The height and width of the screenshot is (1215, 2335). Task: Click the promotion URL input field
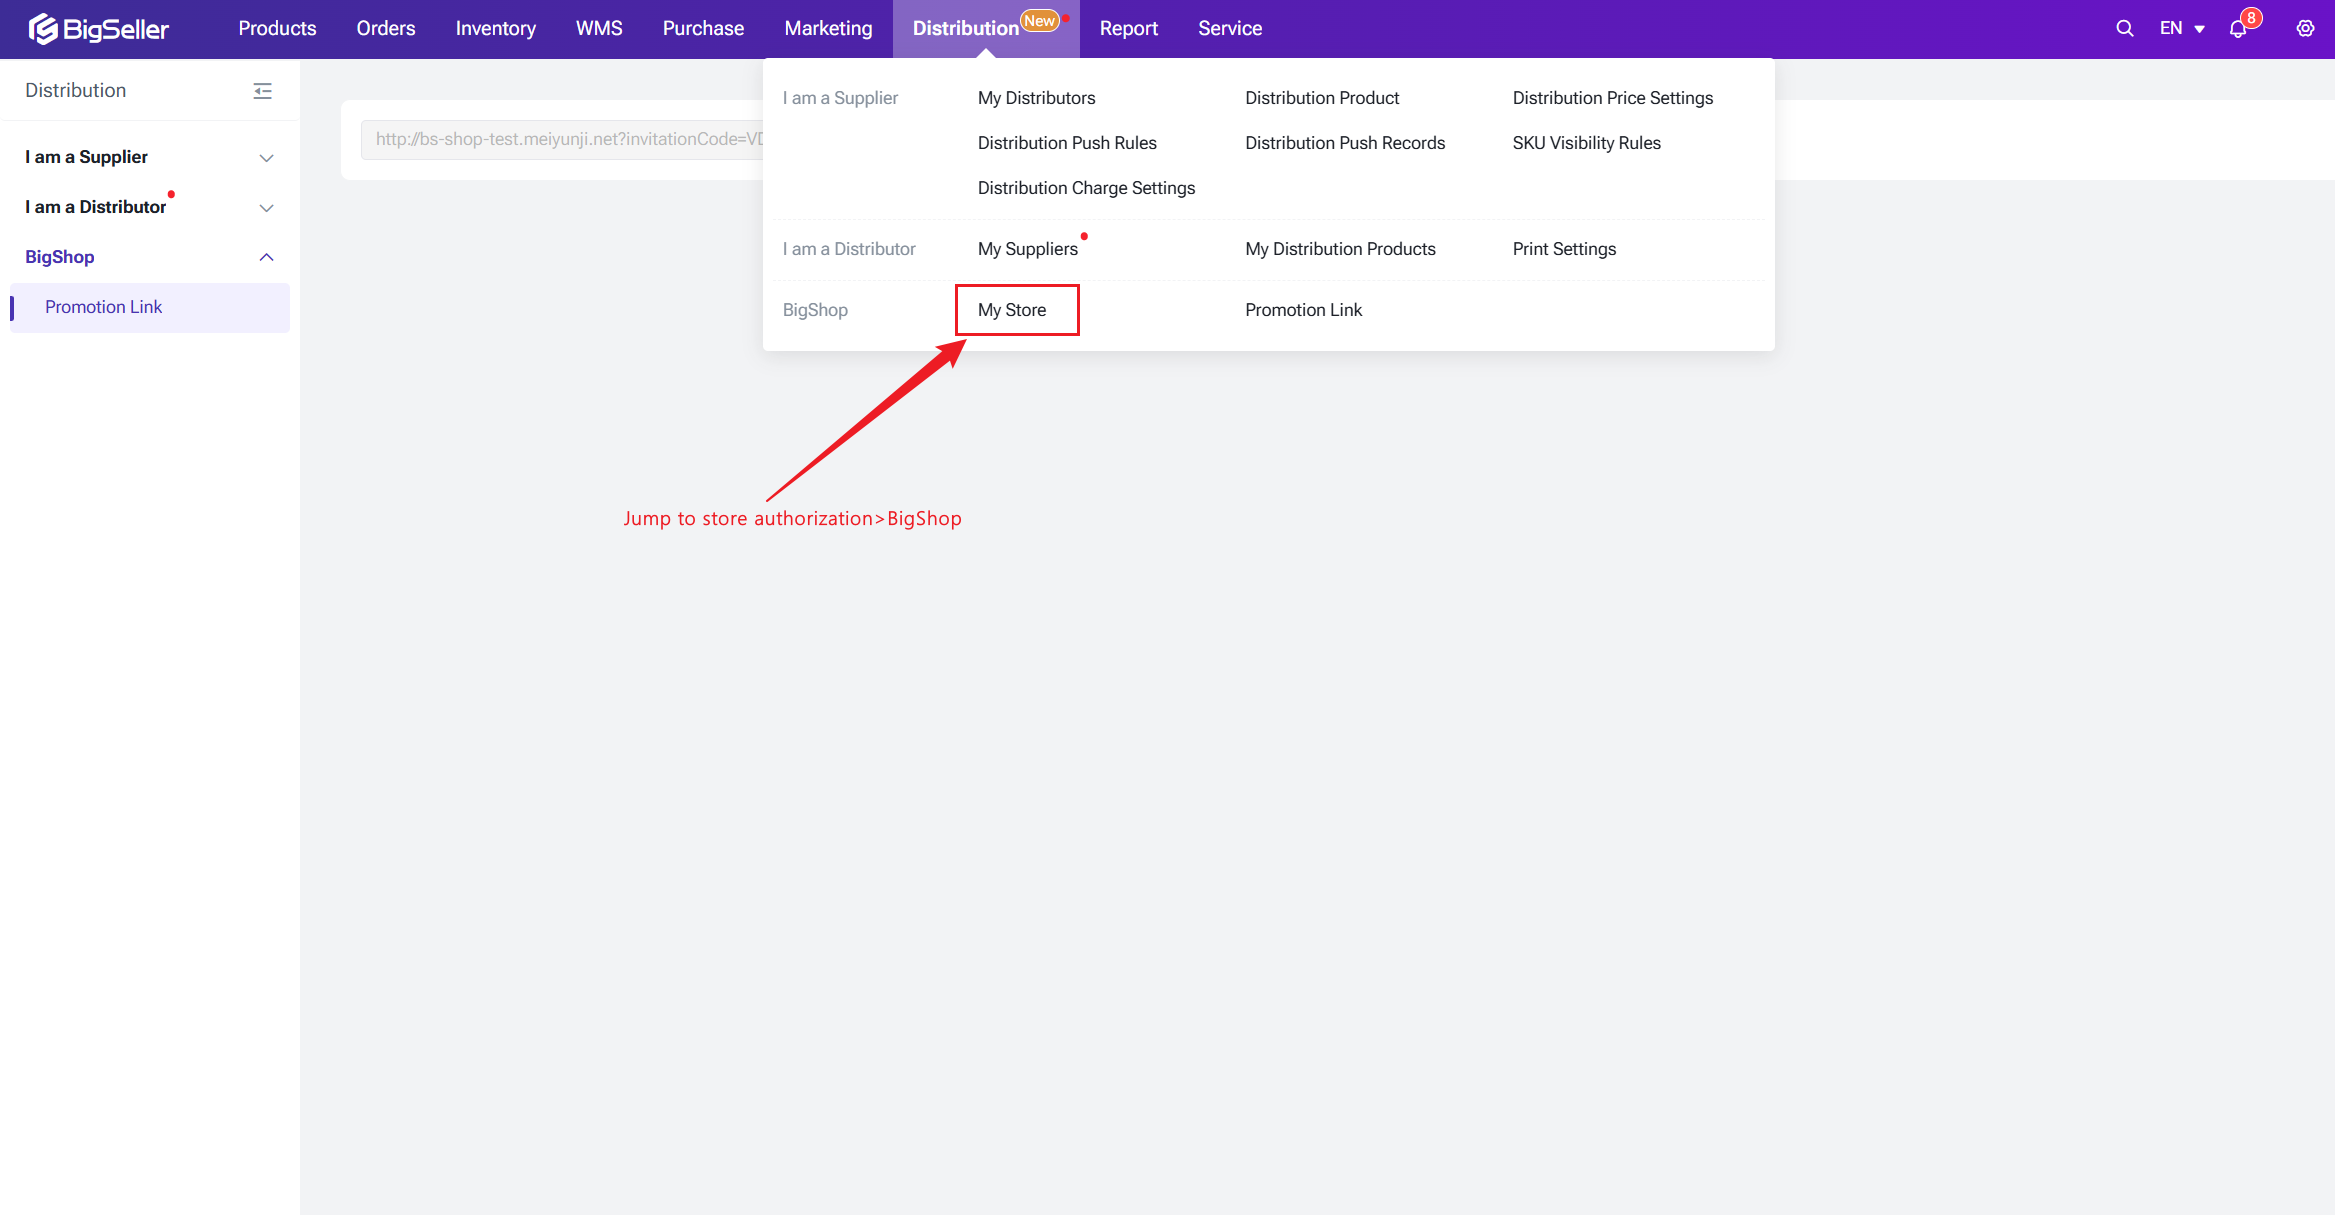coord(560,140)
